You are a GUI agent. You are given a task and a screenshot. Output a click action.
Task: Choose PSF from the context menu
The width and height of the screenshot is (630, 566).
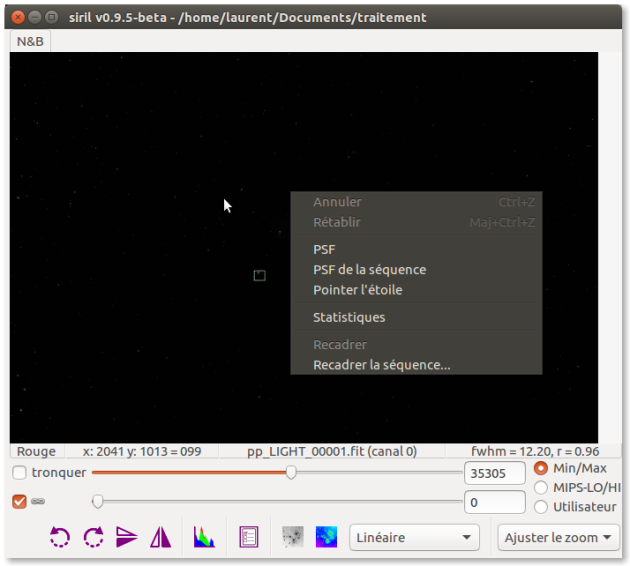tap(324, 250)
